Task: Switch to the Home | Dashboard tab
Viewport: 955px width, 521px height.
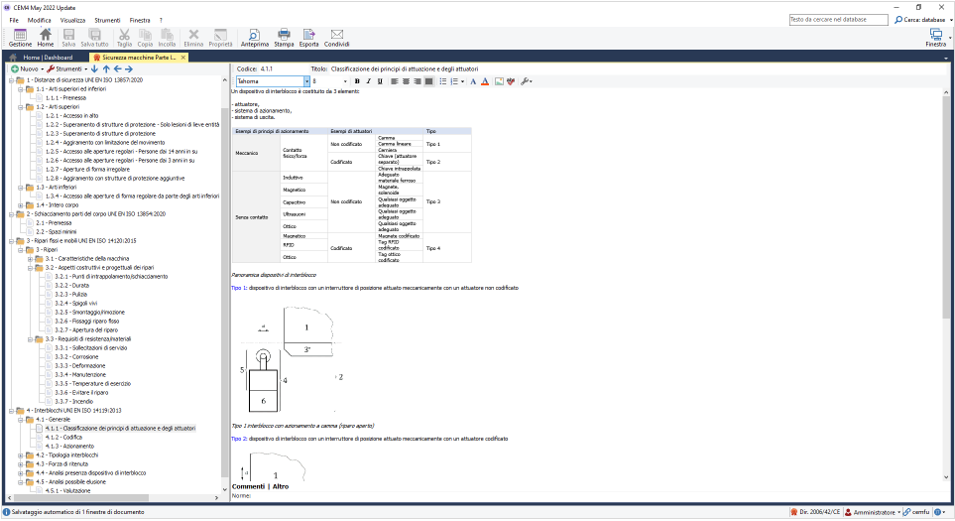Action: click(x=49, y=57)
